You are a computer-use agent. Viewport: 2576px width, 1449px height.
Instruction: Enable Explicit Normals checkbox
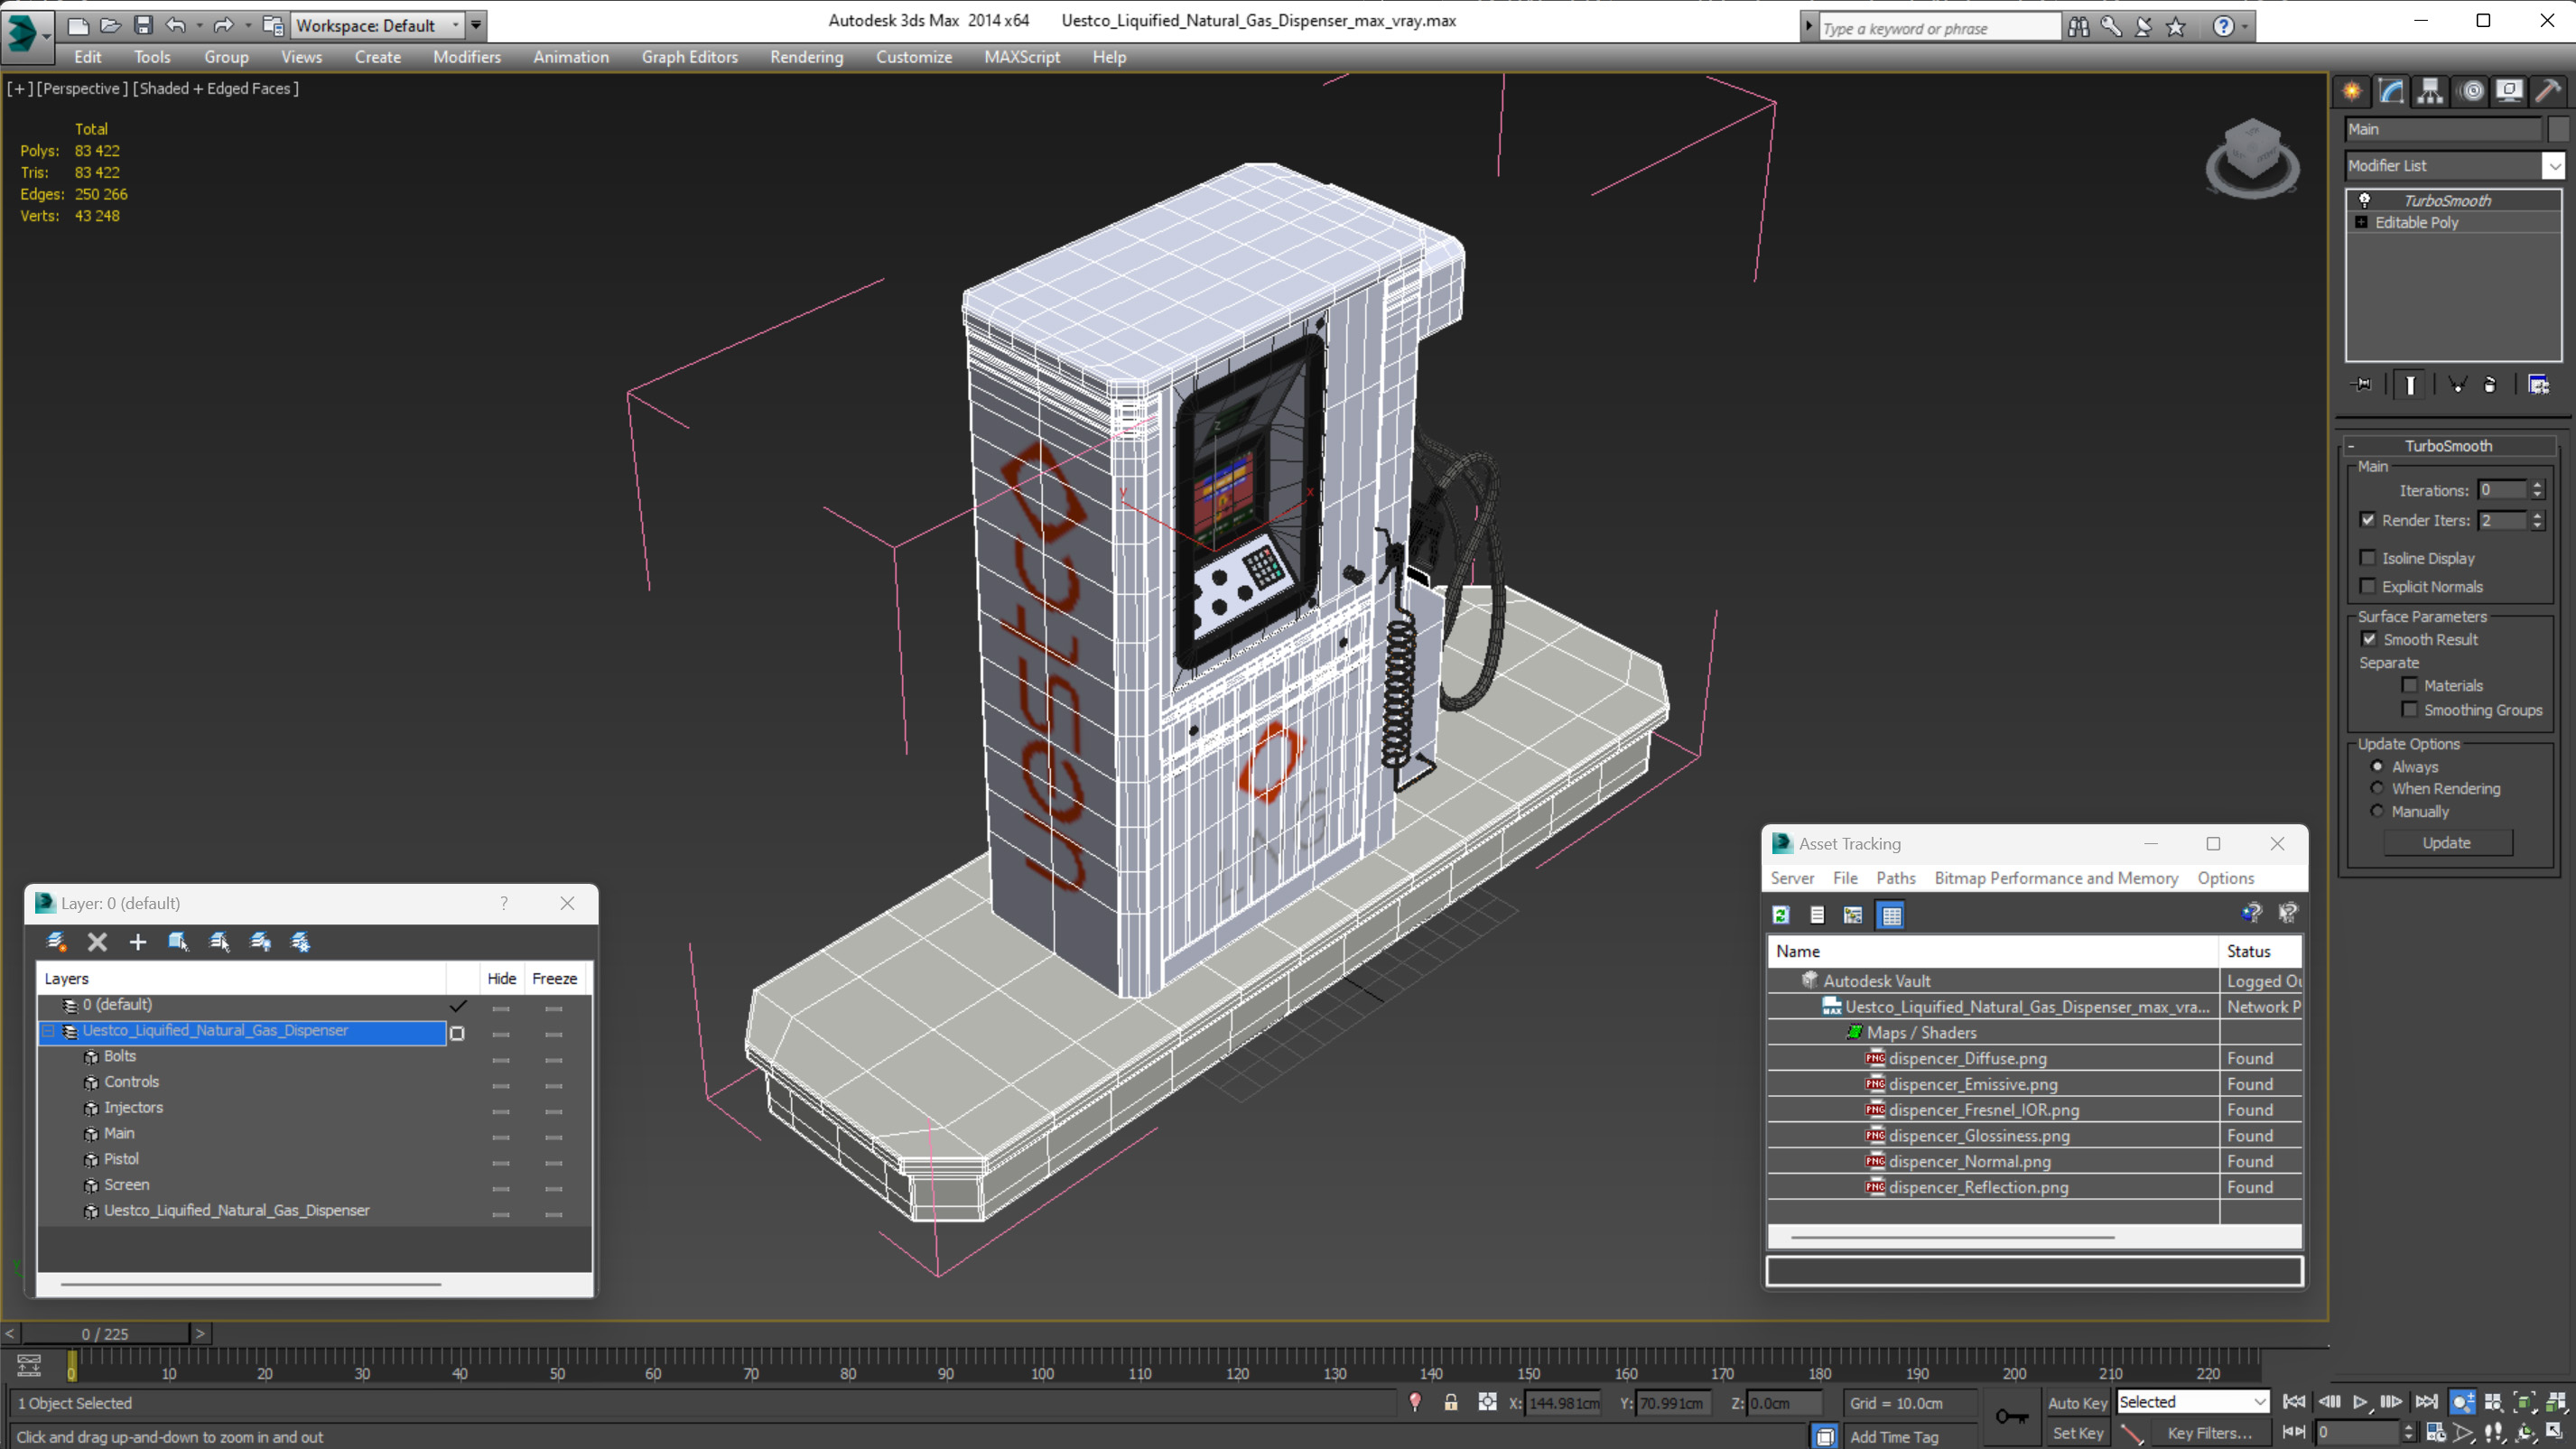coord(2368,586)
